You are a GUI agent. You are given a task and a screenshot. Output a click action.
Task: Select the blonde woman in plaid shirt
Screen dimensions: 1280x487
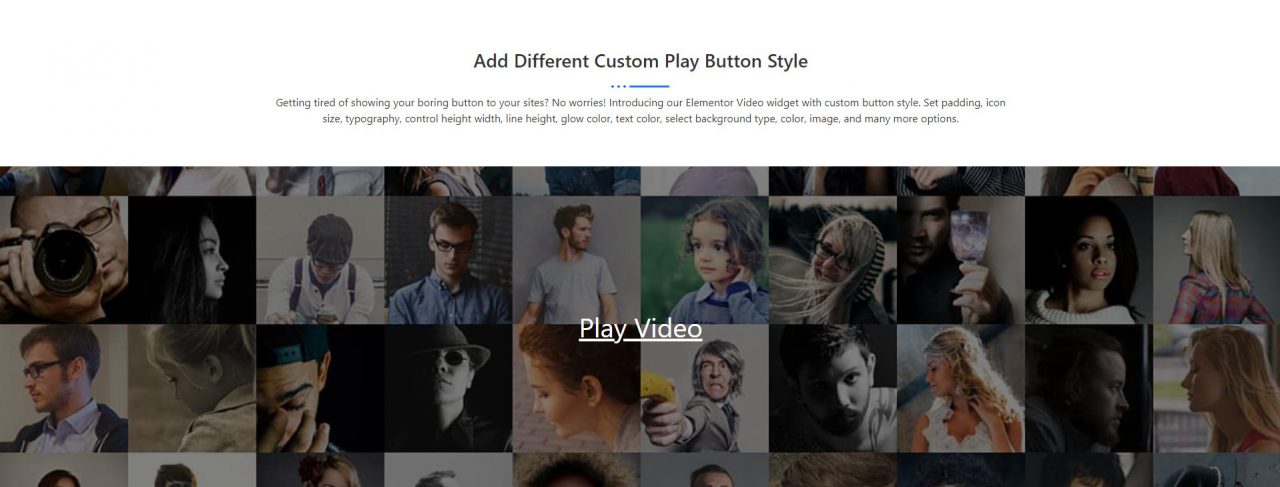pos(1216,258)
